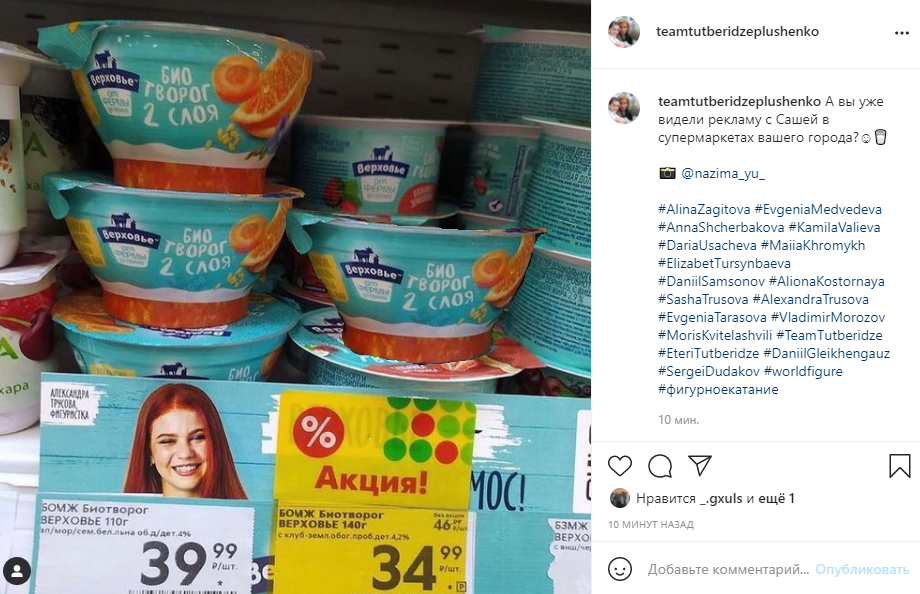The width and height of the screenshot is (920, 594).
Task: Open the header profile avatar
Action: point(624,32)
